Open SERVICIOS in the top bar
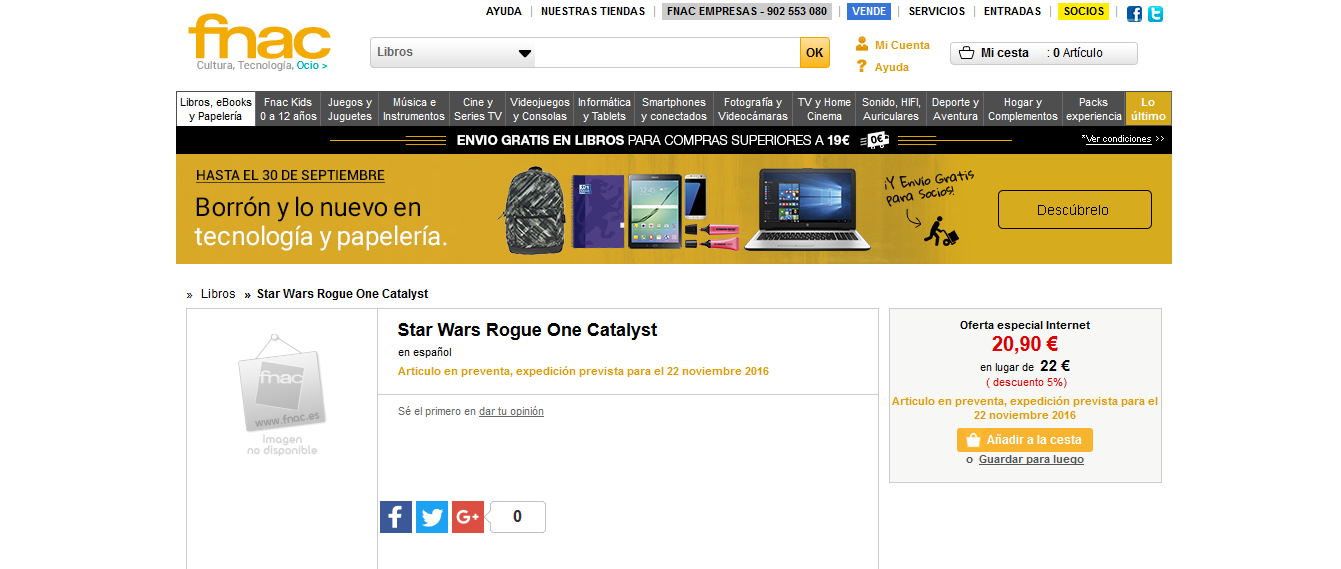This screenshot has width=1341, height=569. [x=937, y=11]
